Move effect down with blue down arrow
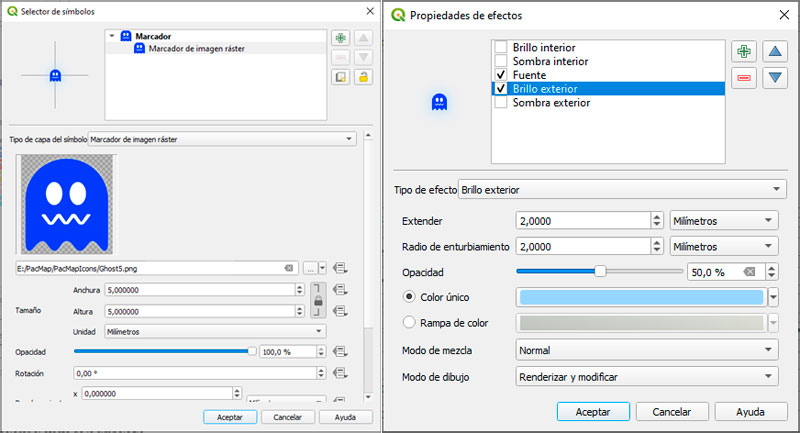This screenshot has height=433, width=800. [775, 78]
